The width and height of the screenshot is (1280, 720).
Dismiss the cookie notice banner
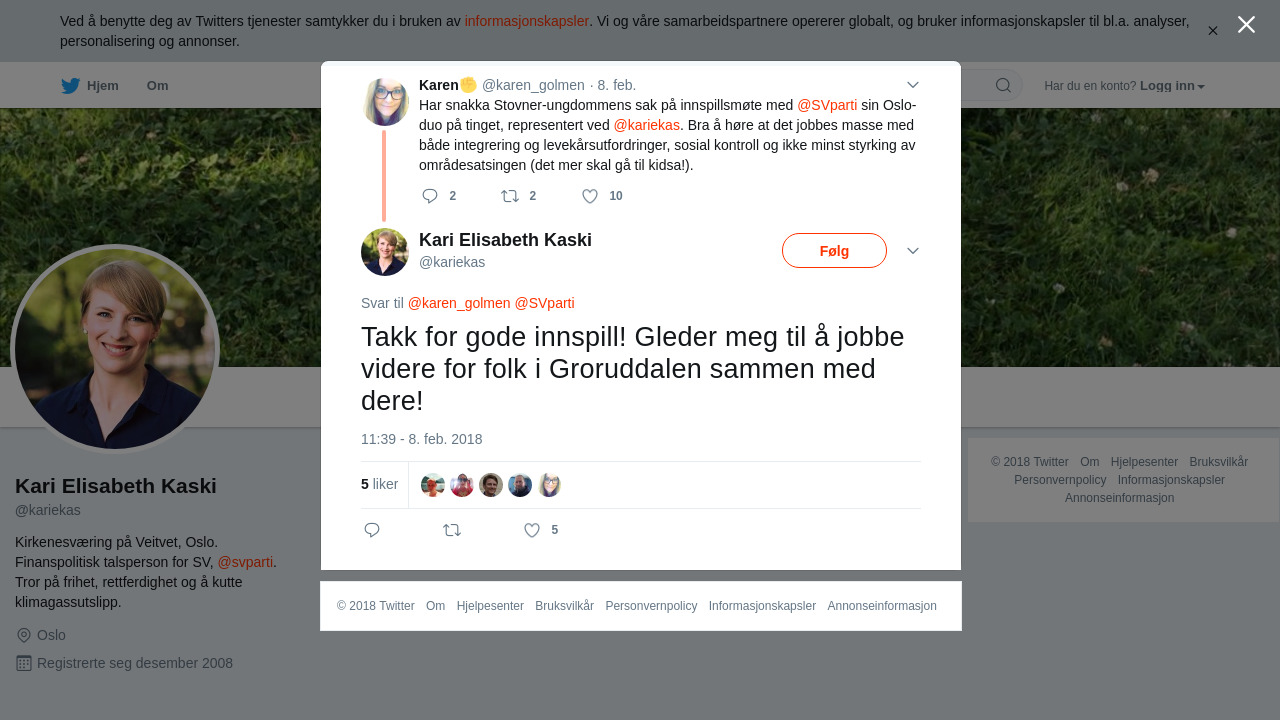pos(1212,31)
